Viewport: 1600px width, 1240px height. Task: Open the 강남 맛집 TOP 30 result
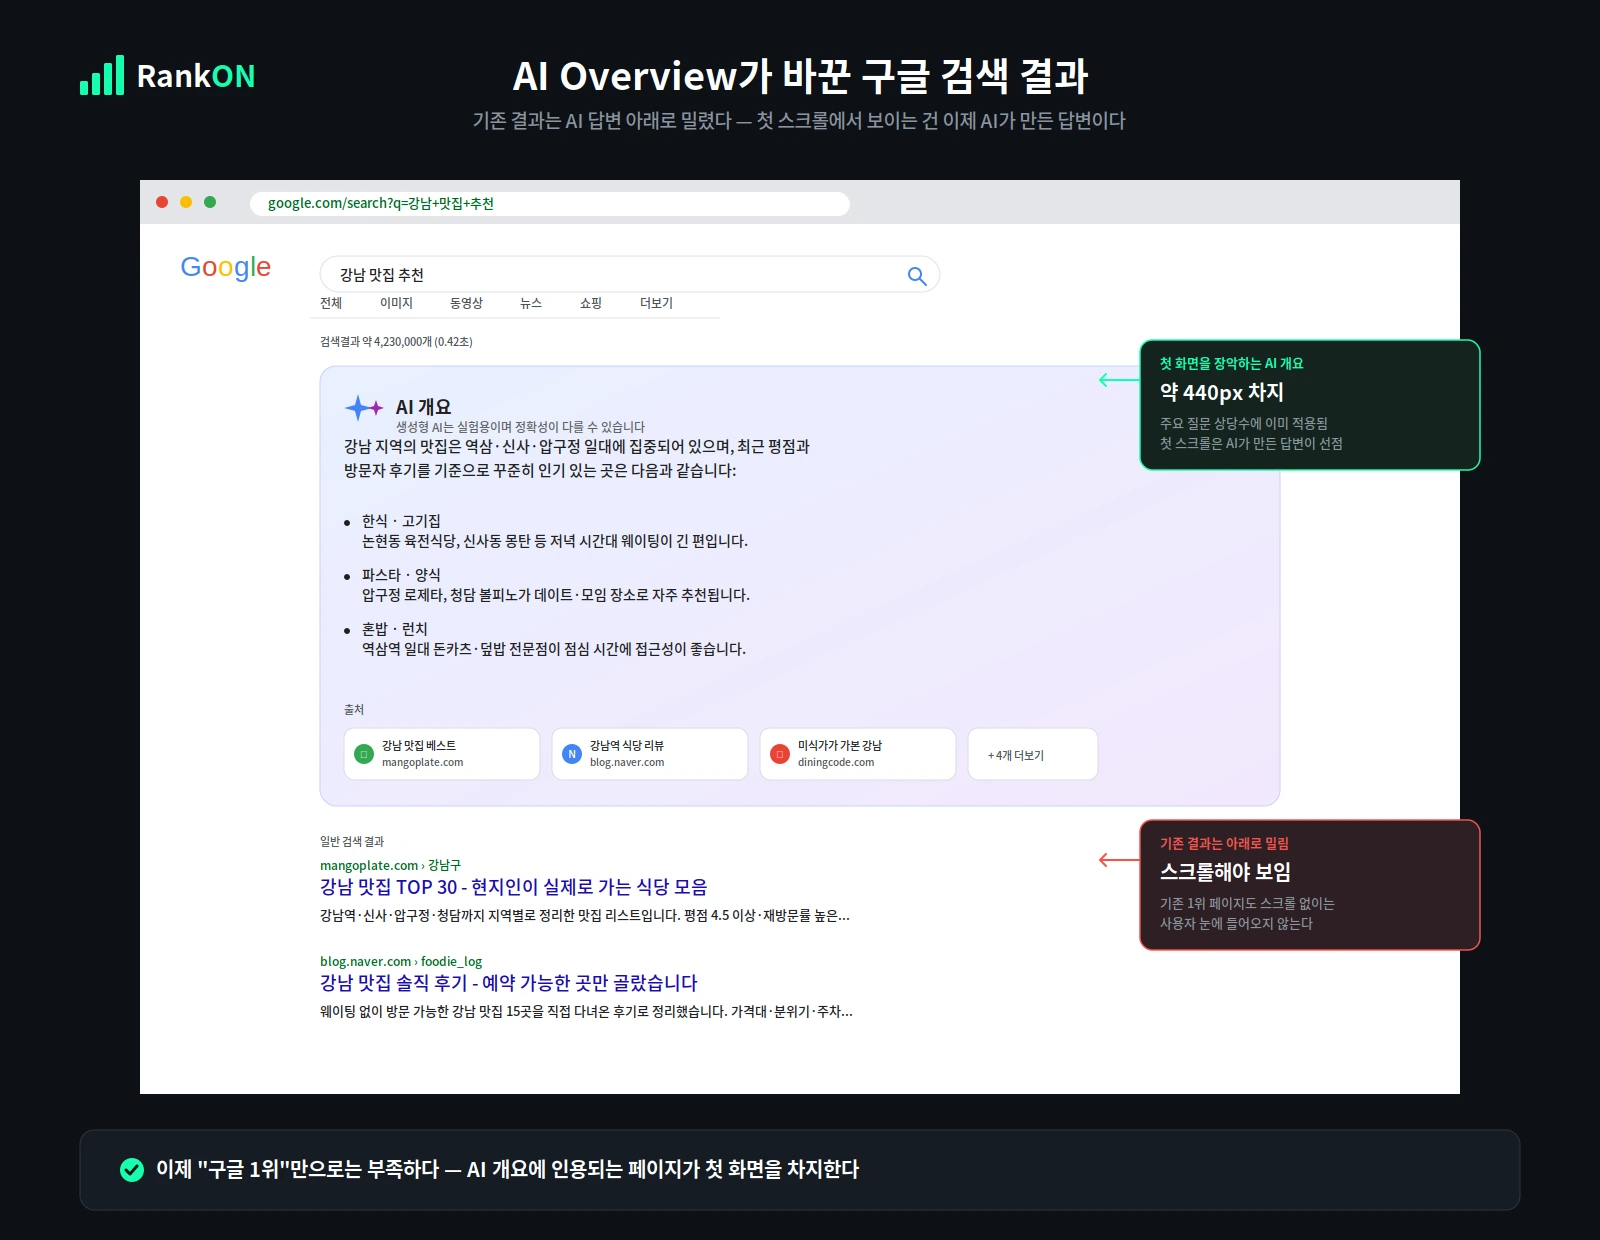pos(514,886)
